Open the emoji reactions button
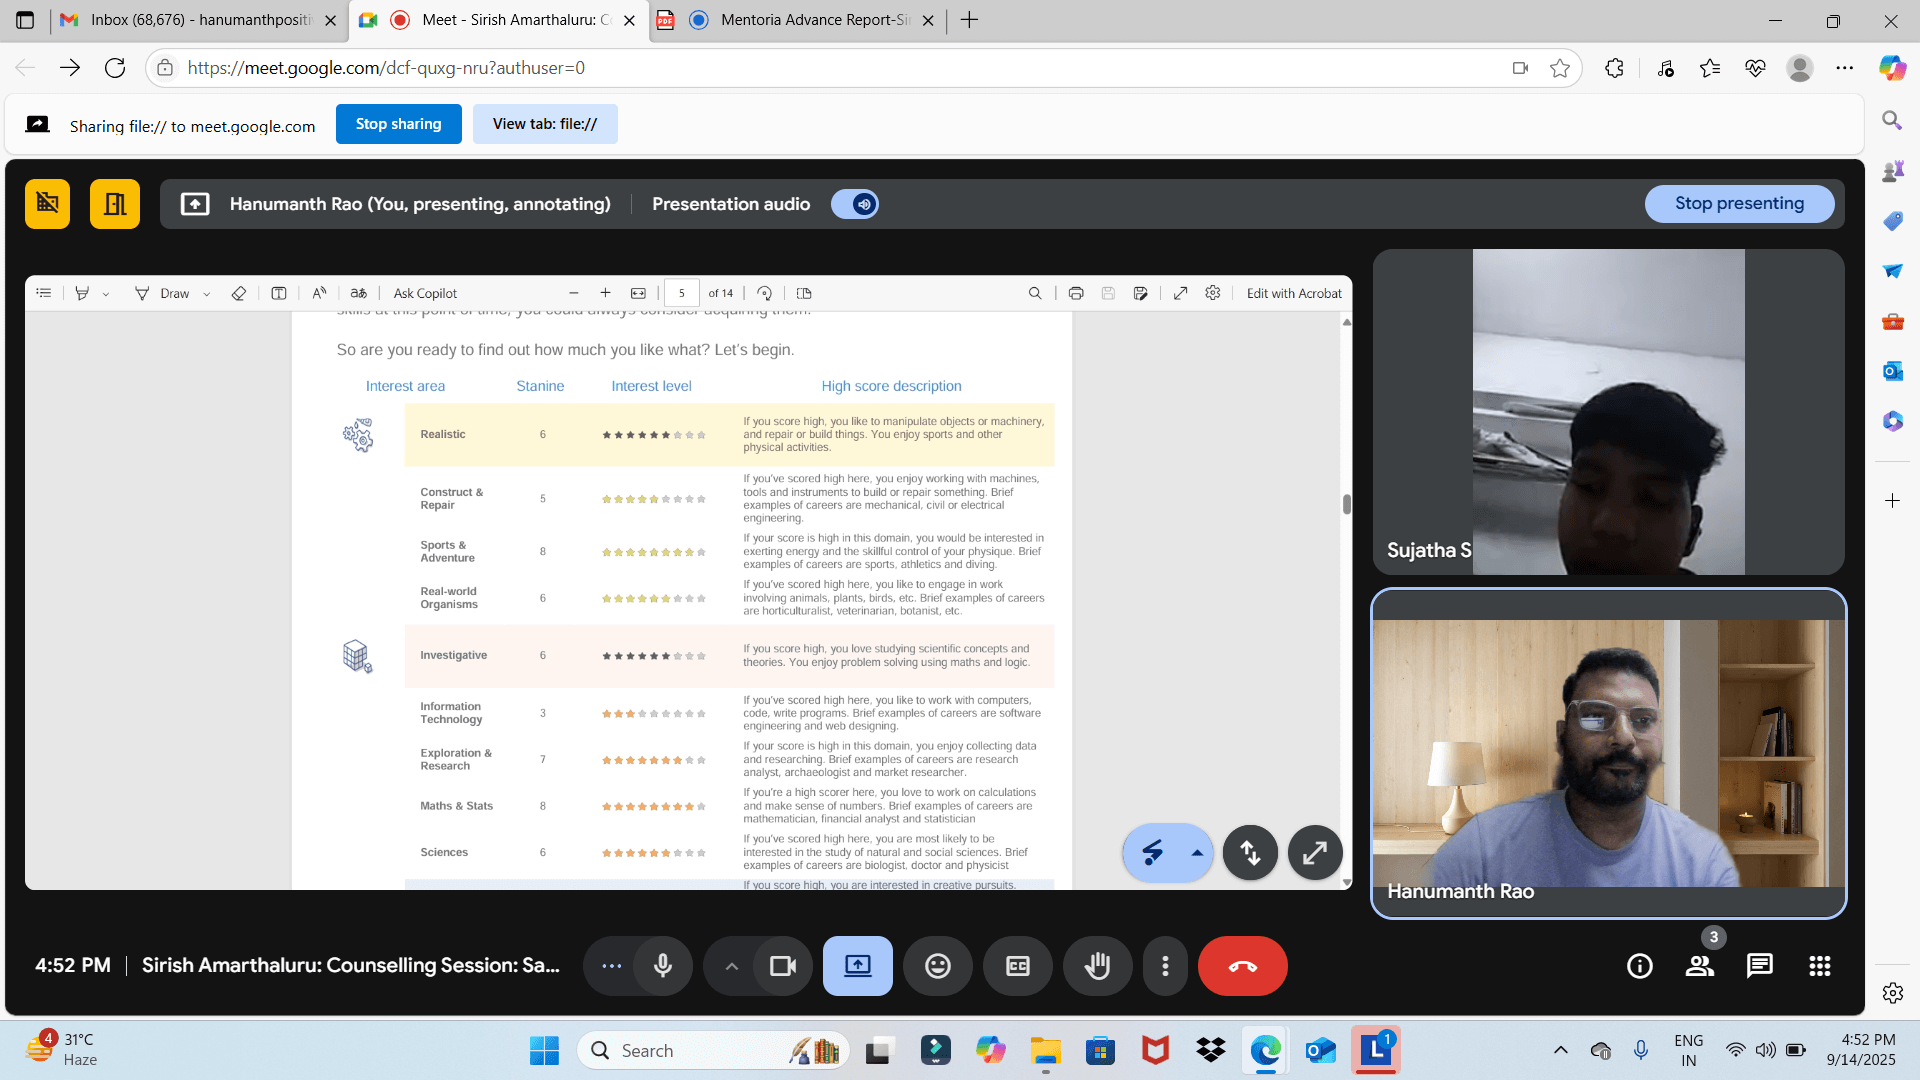1920x1080 pixels. pyautogui.click(x=937, y=966)
